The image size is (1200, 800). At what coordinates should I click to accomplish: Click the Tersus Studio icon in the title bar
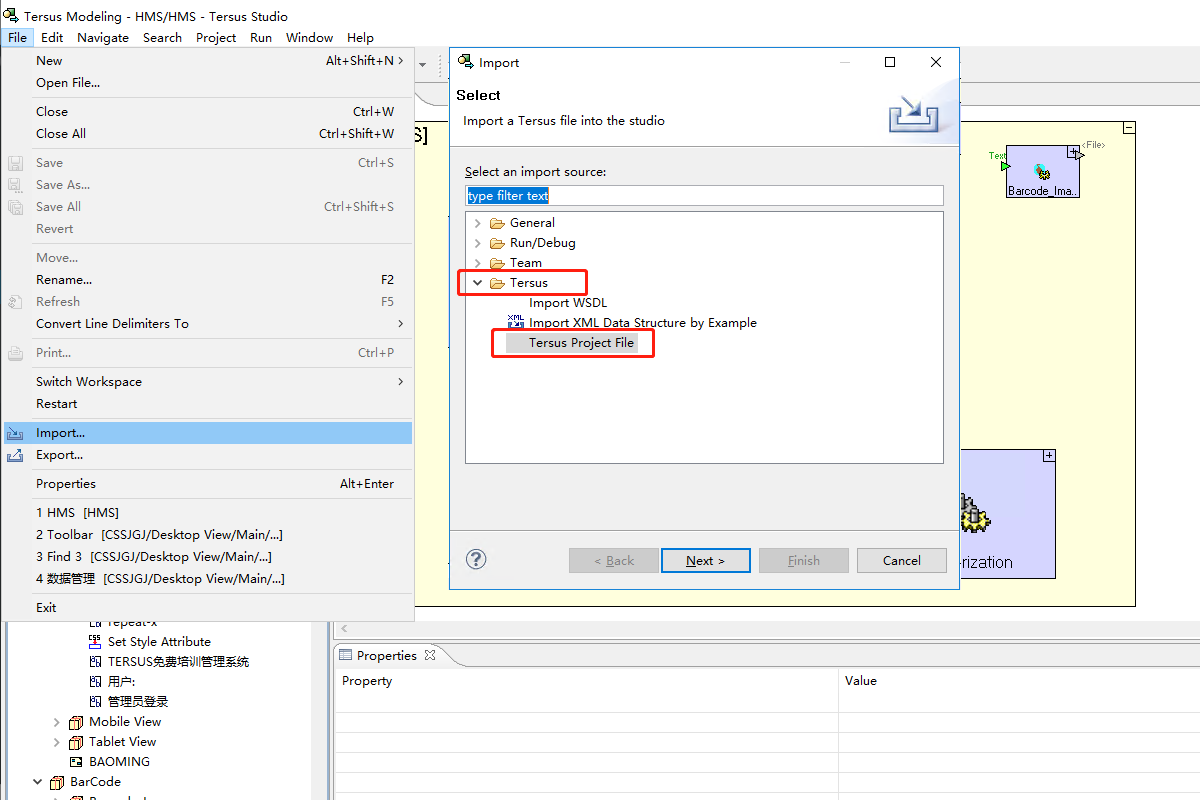click(10, 16)
